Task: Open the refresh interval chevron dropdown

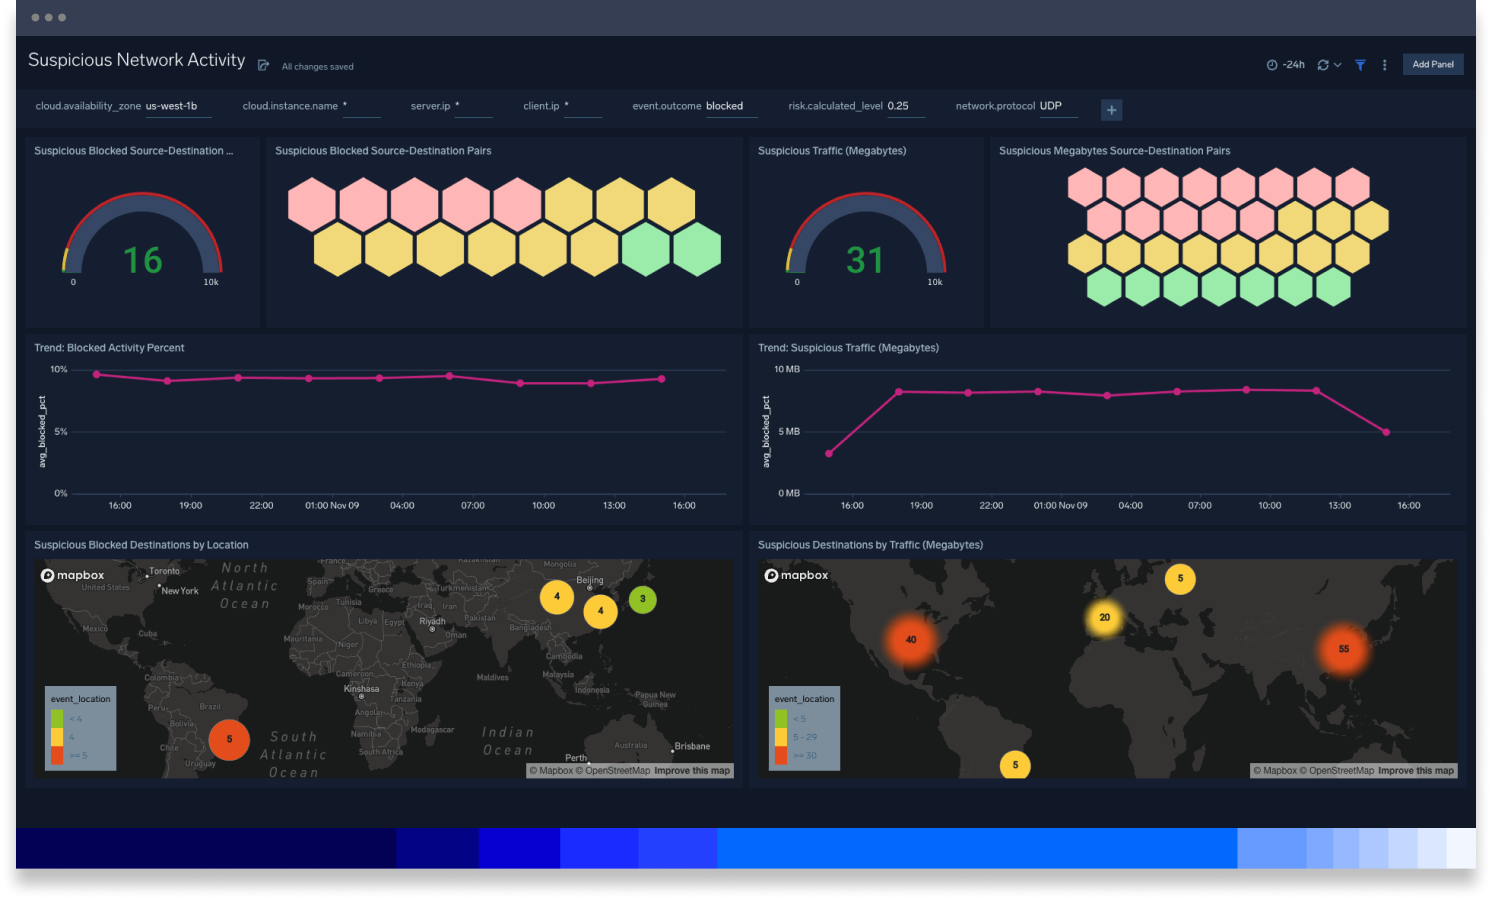Action: [x=1337, y=64]
